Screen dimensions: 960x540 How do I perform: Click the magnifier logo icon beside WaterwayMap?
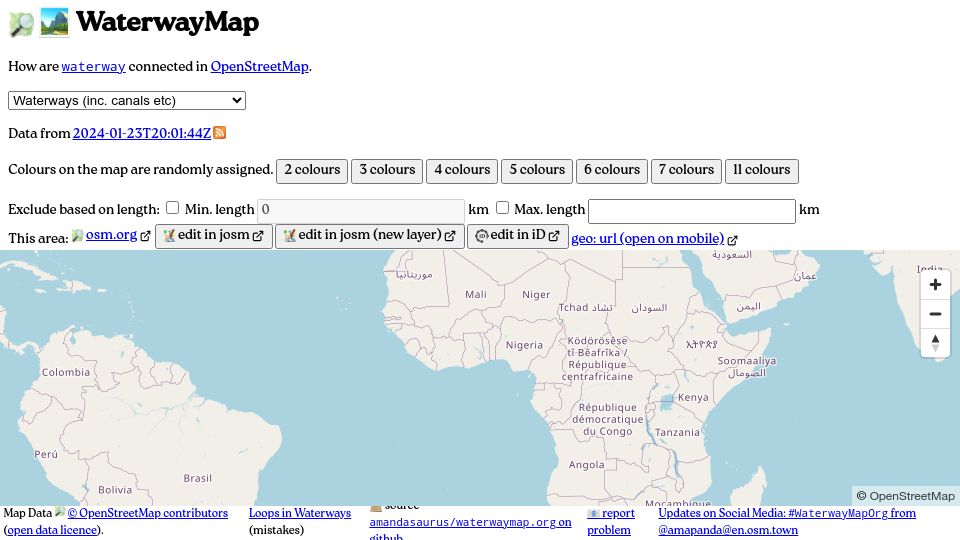pyautogui.click(x=21, y=23)
